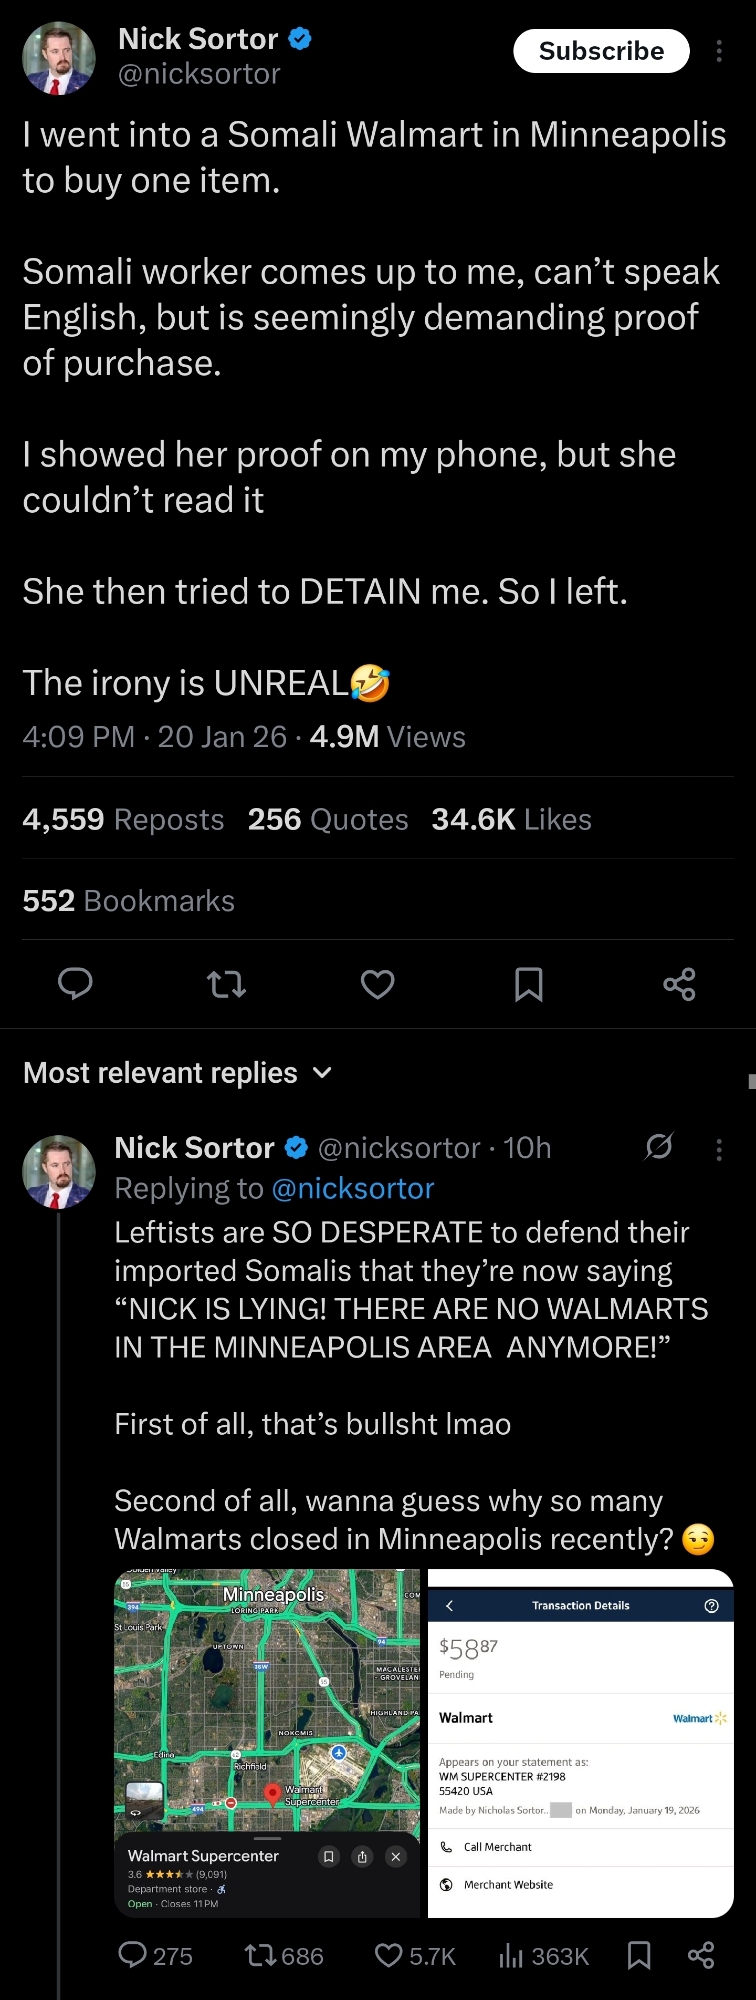Open the @nicksortor mention link
The width and height of the screenshot is (756, 2000).
click(x=353, y=1188)
